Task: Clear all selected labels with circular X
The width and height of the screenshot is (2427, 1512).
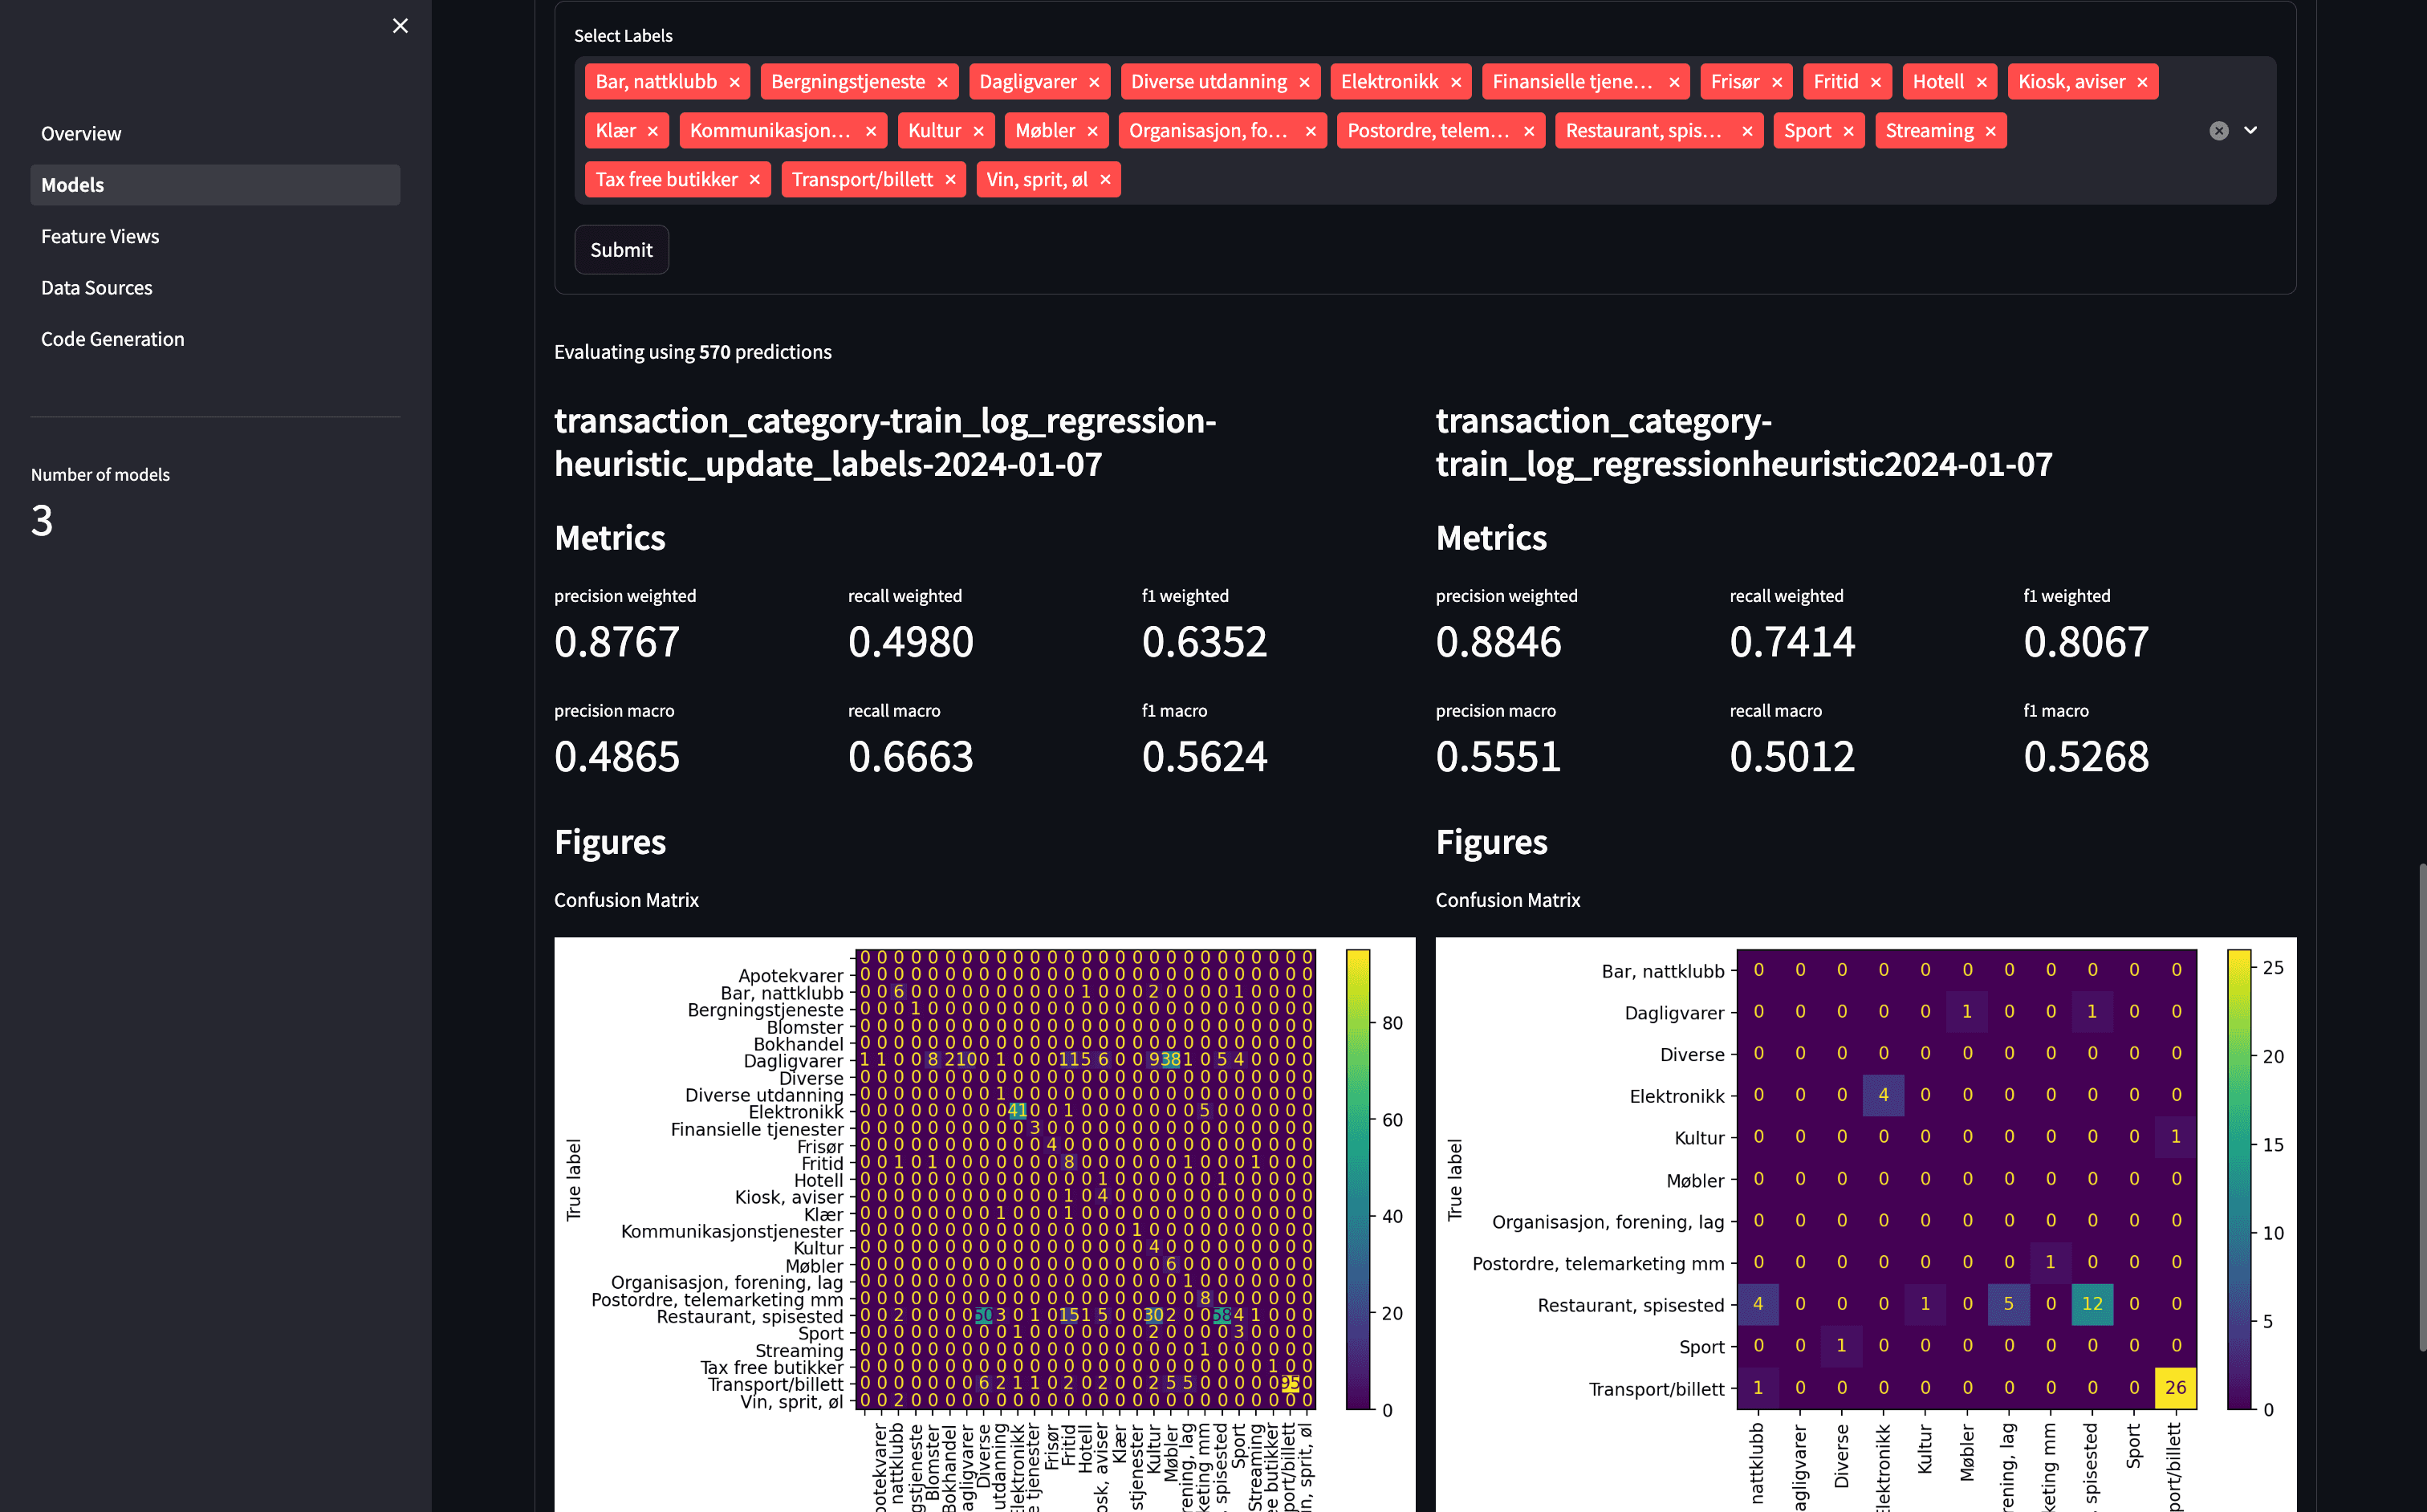Action: point(2219,131)
